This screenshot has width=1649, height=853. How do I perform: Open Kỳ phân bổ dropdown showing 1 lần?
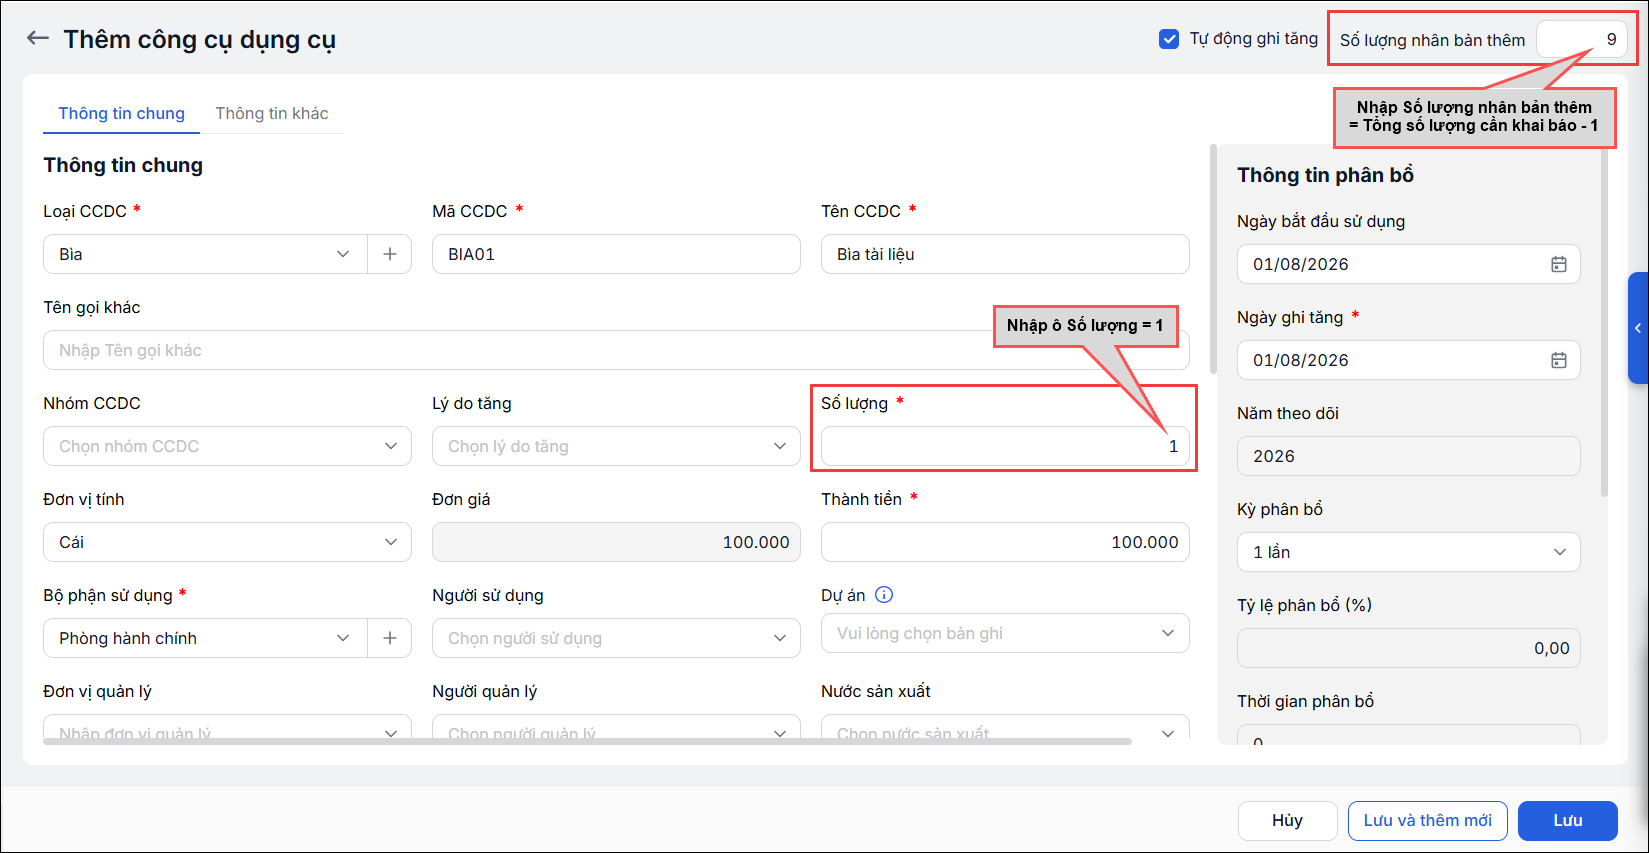tap(1408, 552)
